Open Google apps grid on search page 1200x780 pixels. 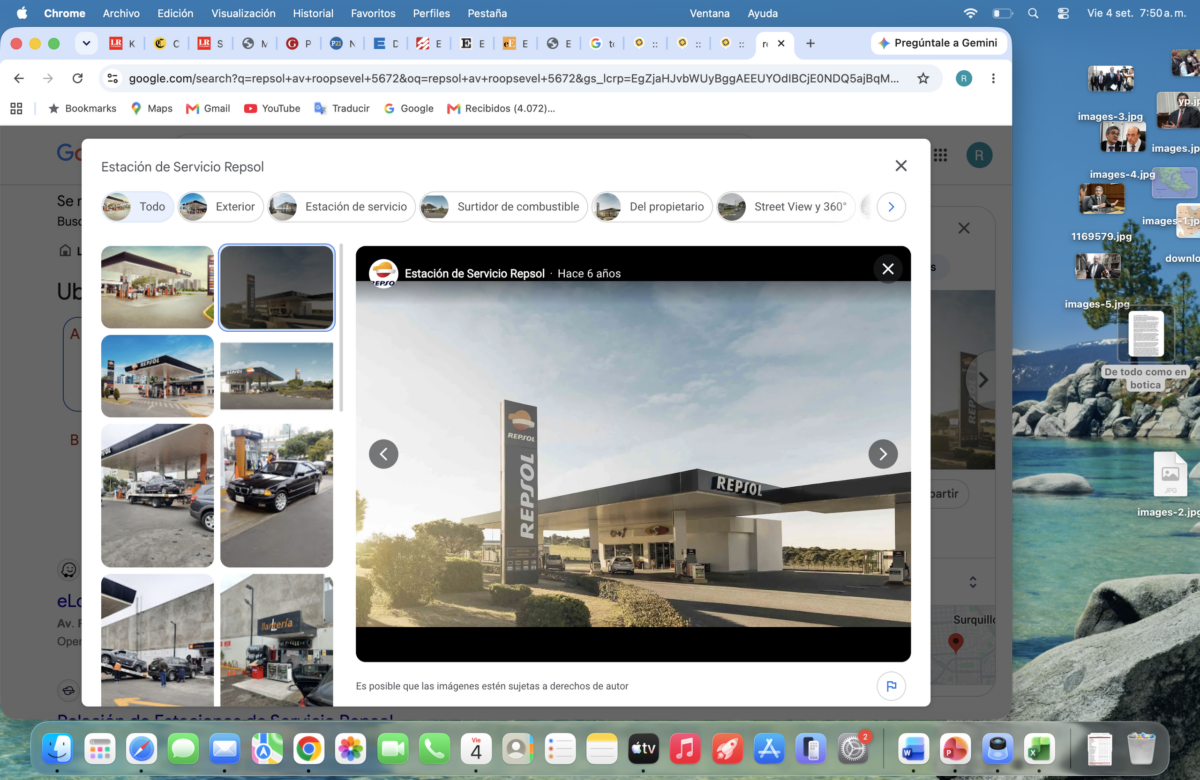[x=940, y=155]
